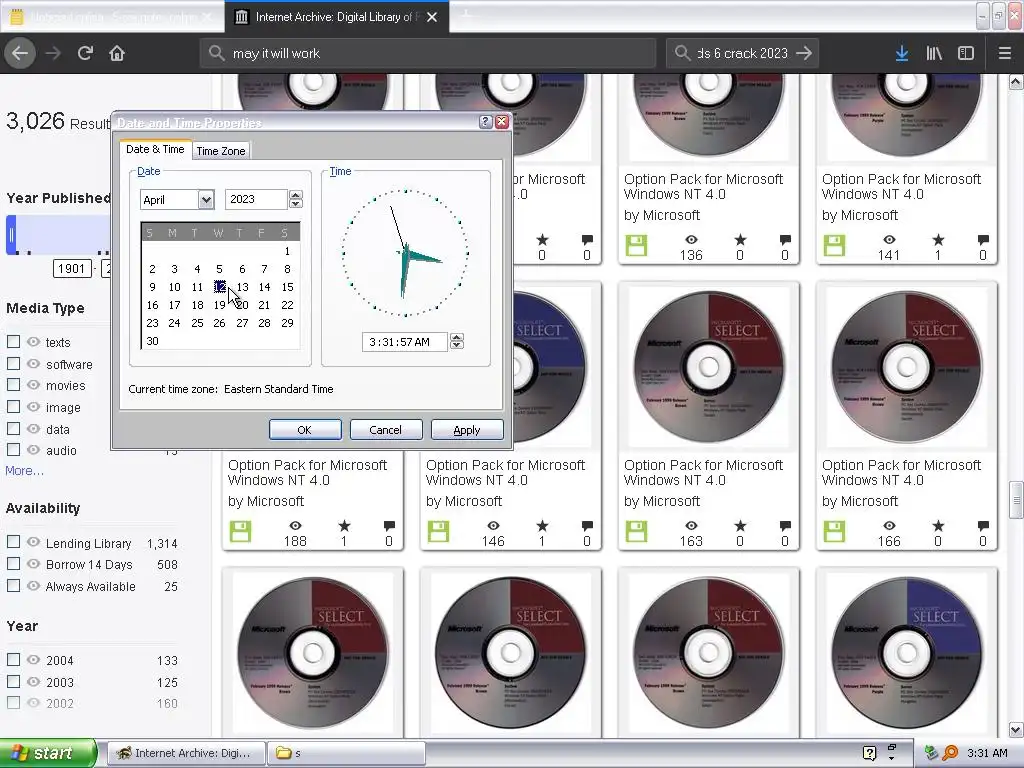Check the software media type checkbox
The height and width of the screenshot is (768, 1024).
click(13, 364)
